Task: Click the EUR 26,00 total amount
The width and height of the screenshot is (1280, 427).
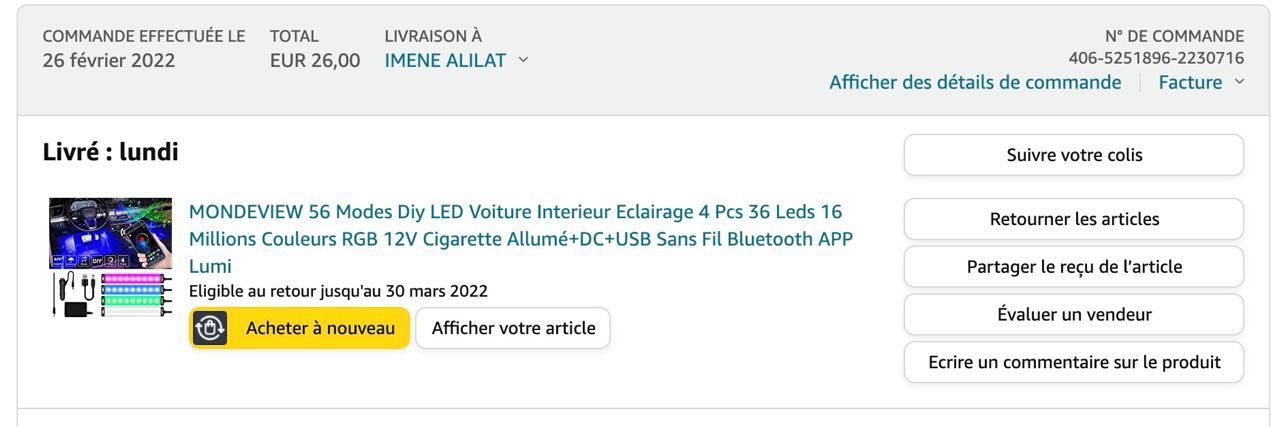Action: click(315, 60)
